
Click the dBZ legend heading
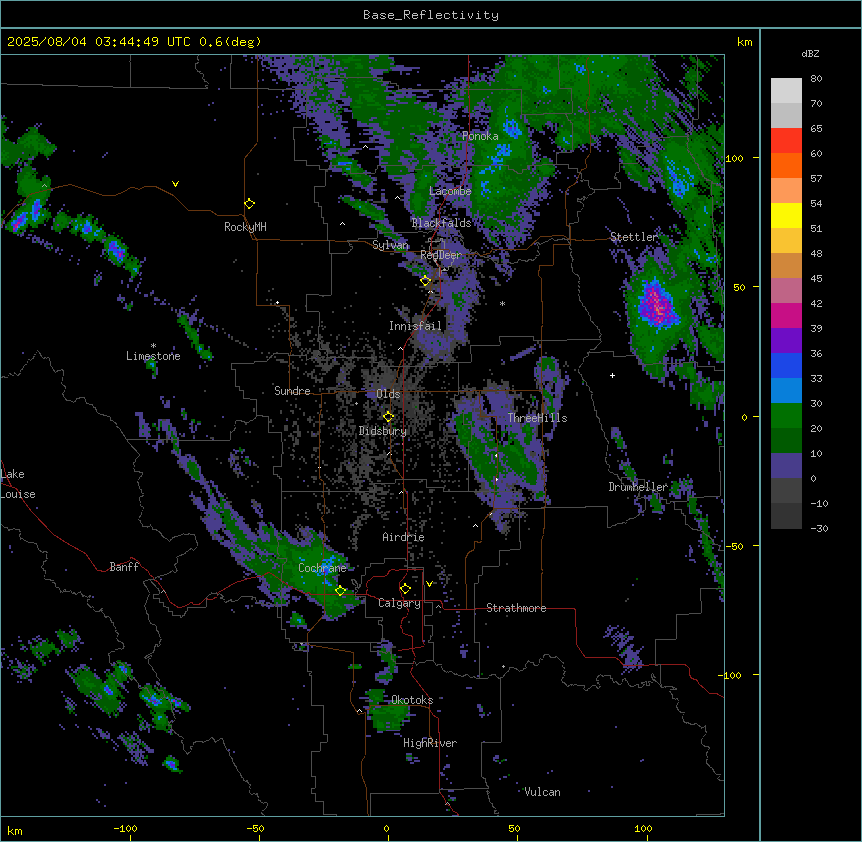(x=810, y=54)
